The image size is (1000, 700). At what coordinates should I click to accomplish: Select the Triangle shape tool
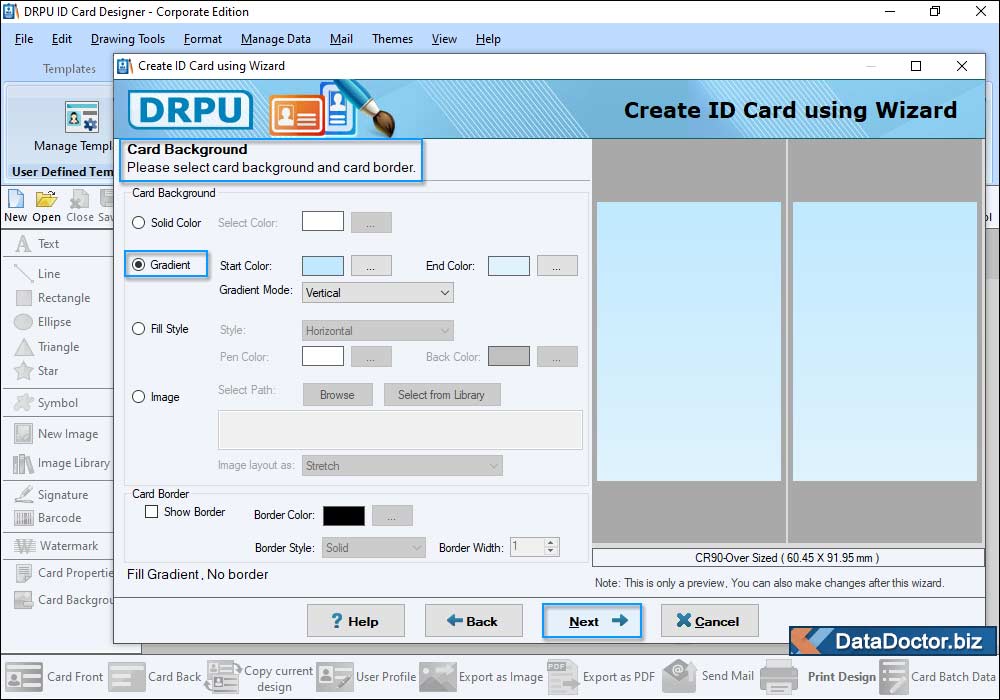(47, 347)
